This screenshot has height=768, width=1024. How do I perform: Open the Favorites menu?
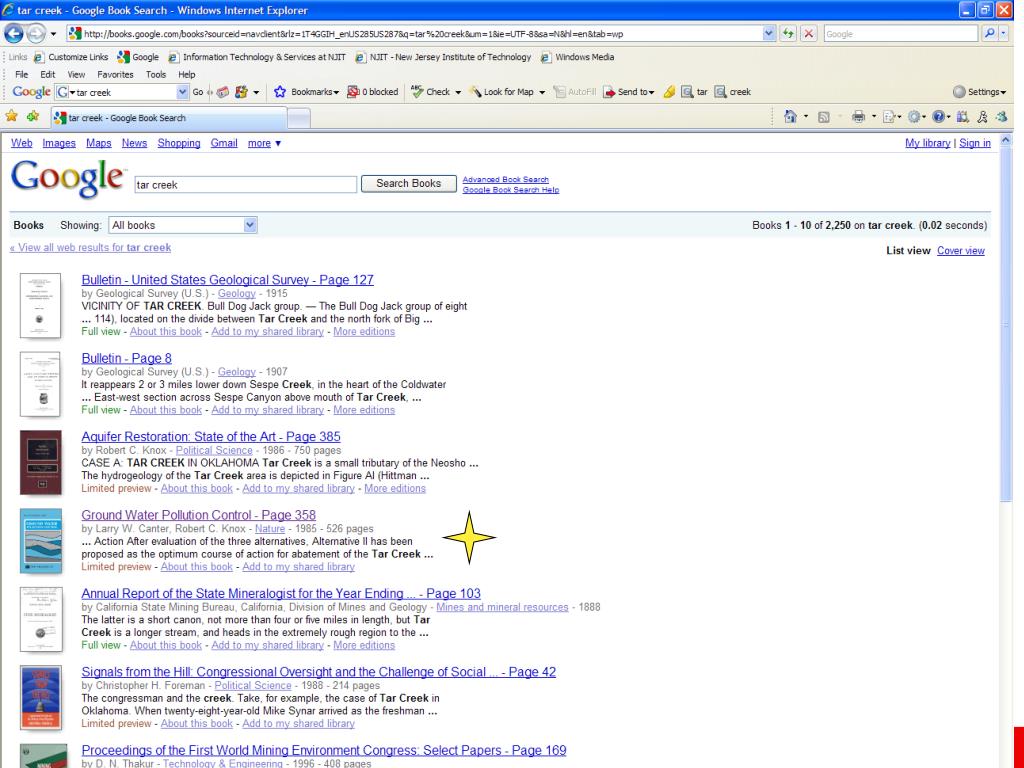coord(115,74)
